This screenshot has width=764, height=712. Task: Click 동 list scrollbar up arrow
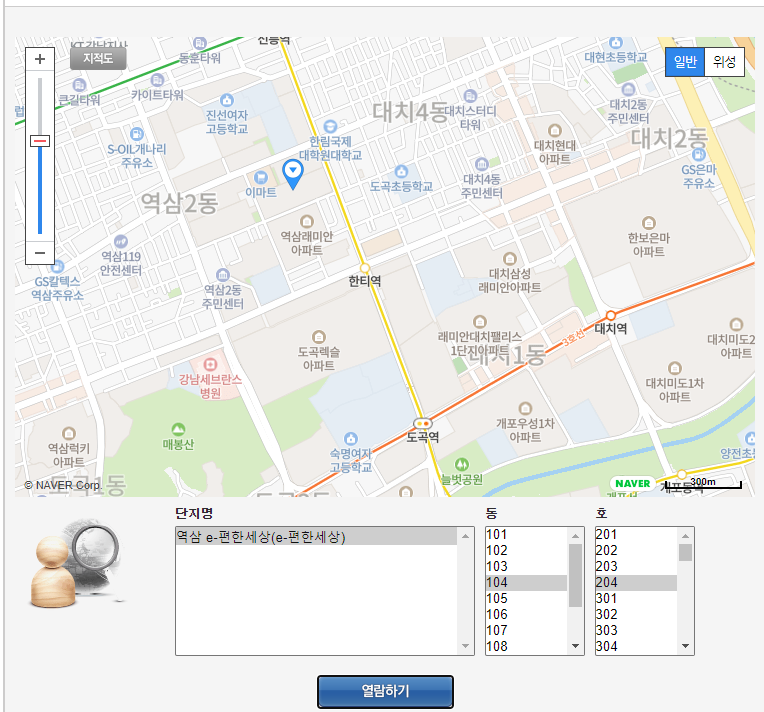[x=575, y=536]
